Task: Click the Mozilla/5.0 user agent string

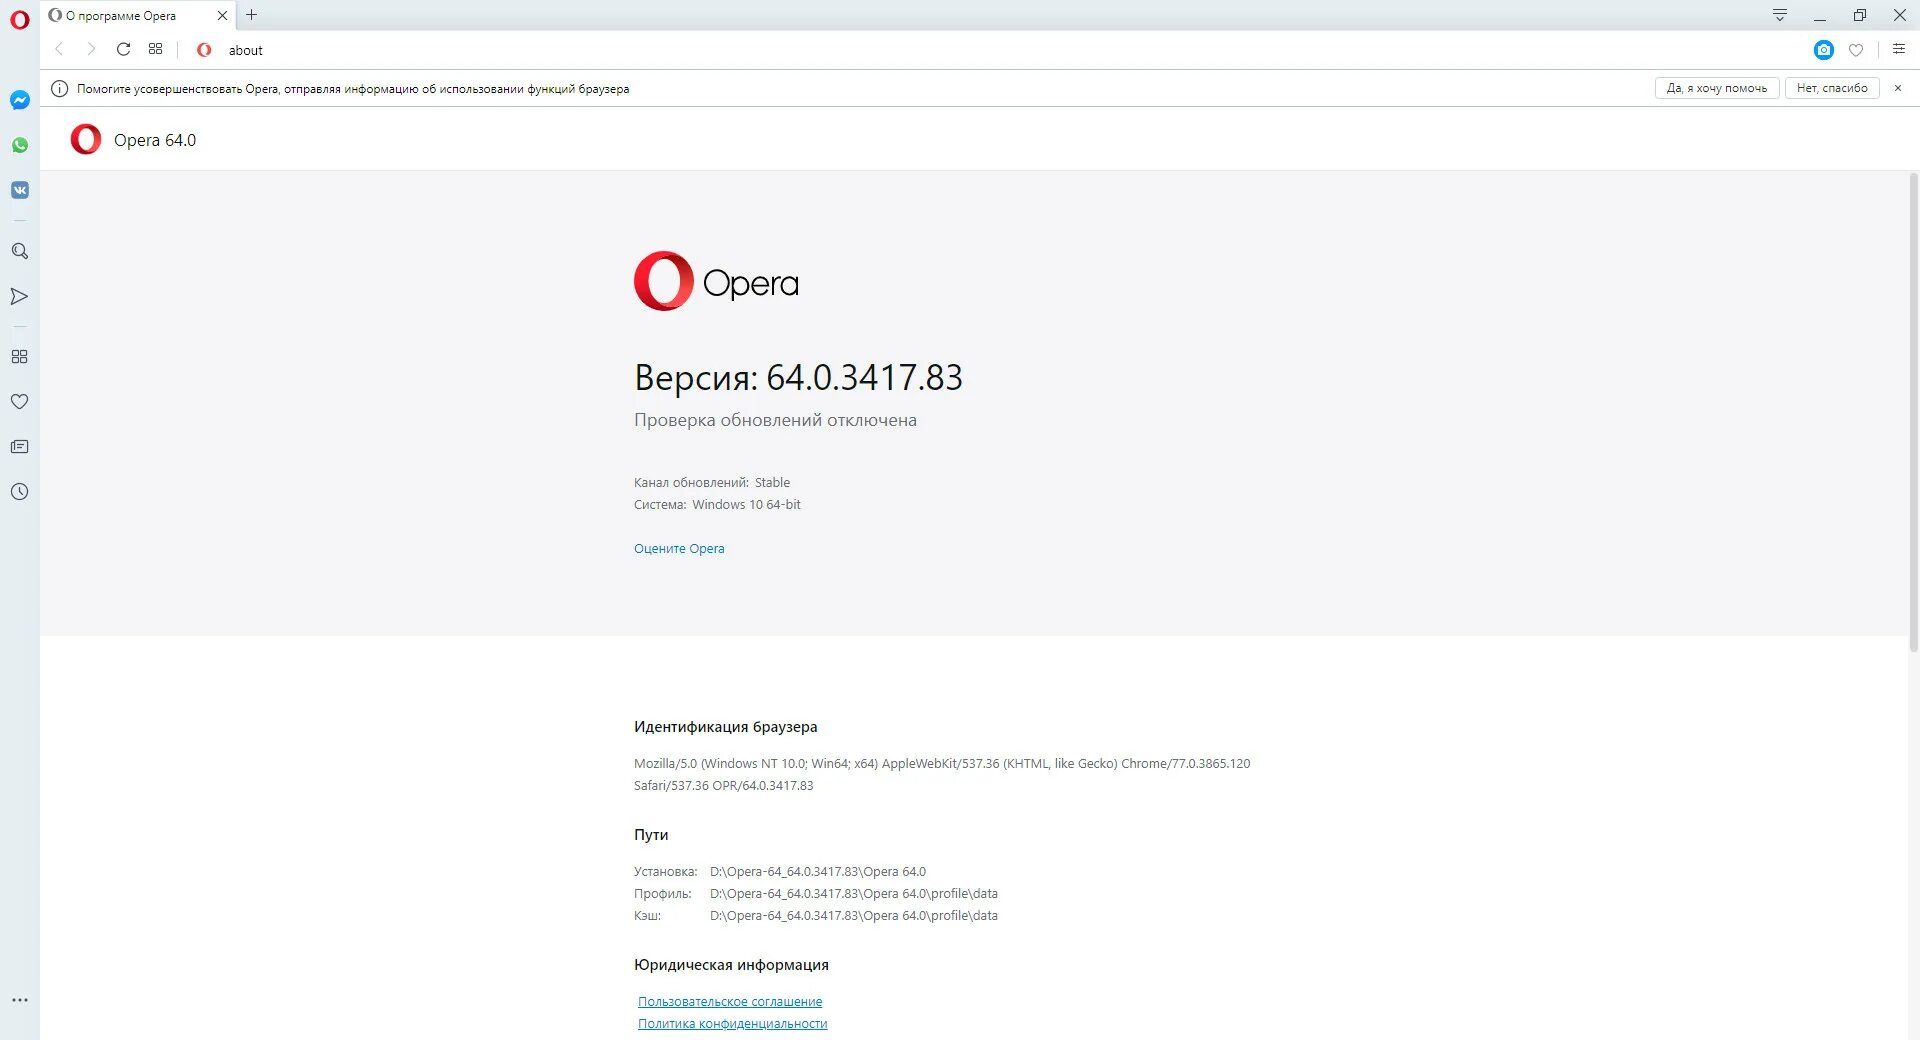Action: click(x=942, y=775)
